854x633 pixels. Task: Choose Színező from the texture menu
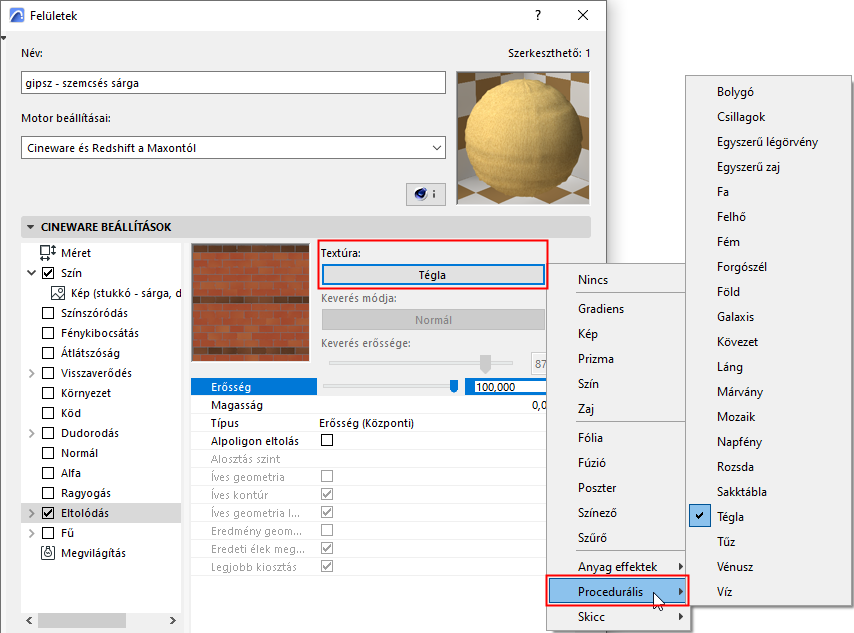(x=597, y=513)
